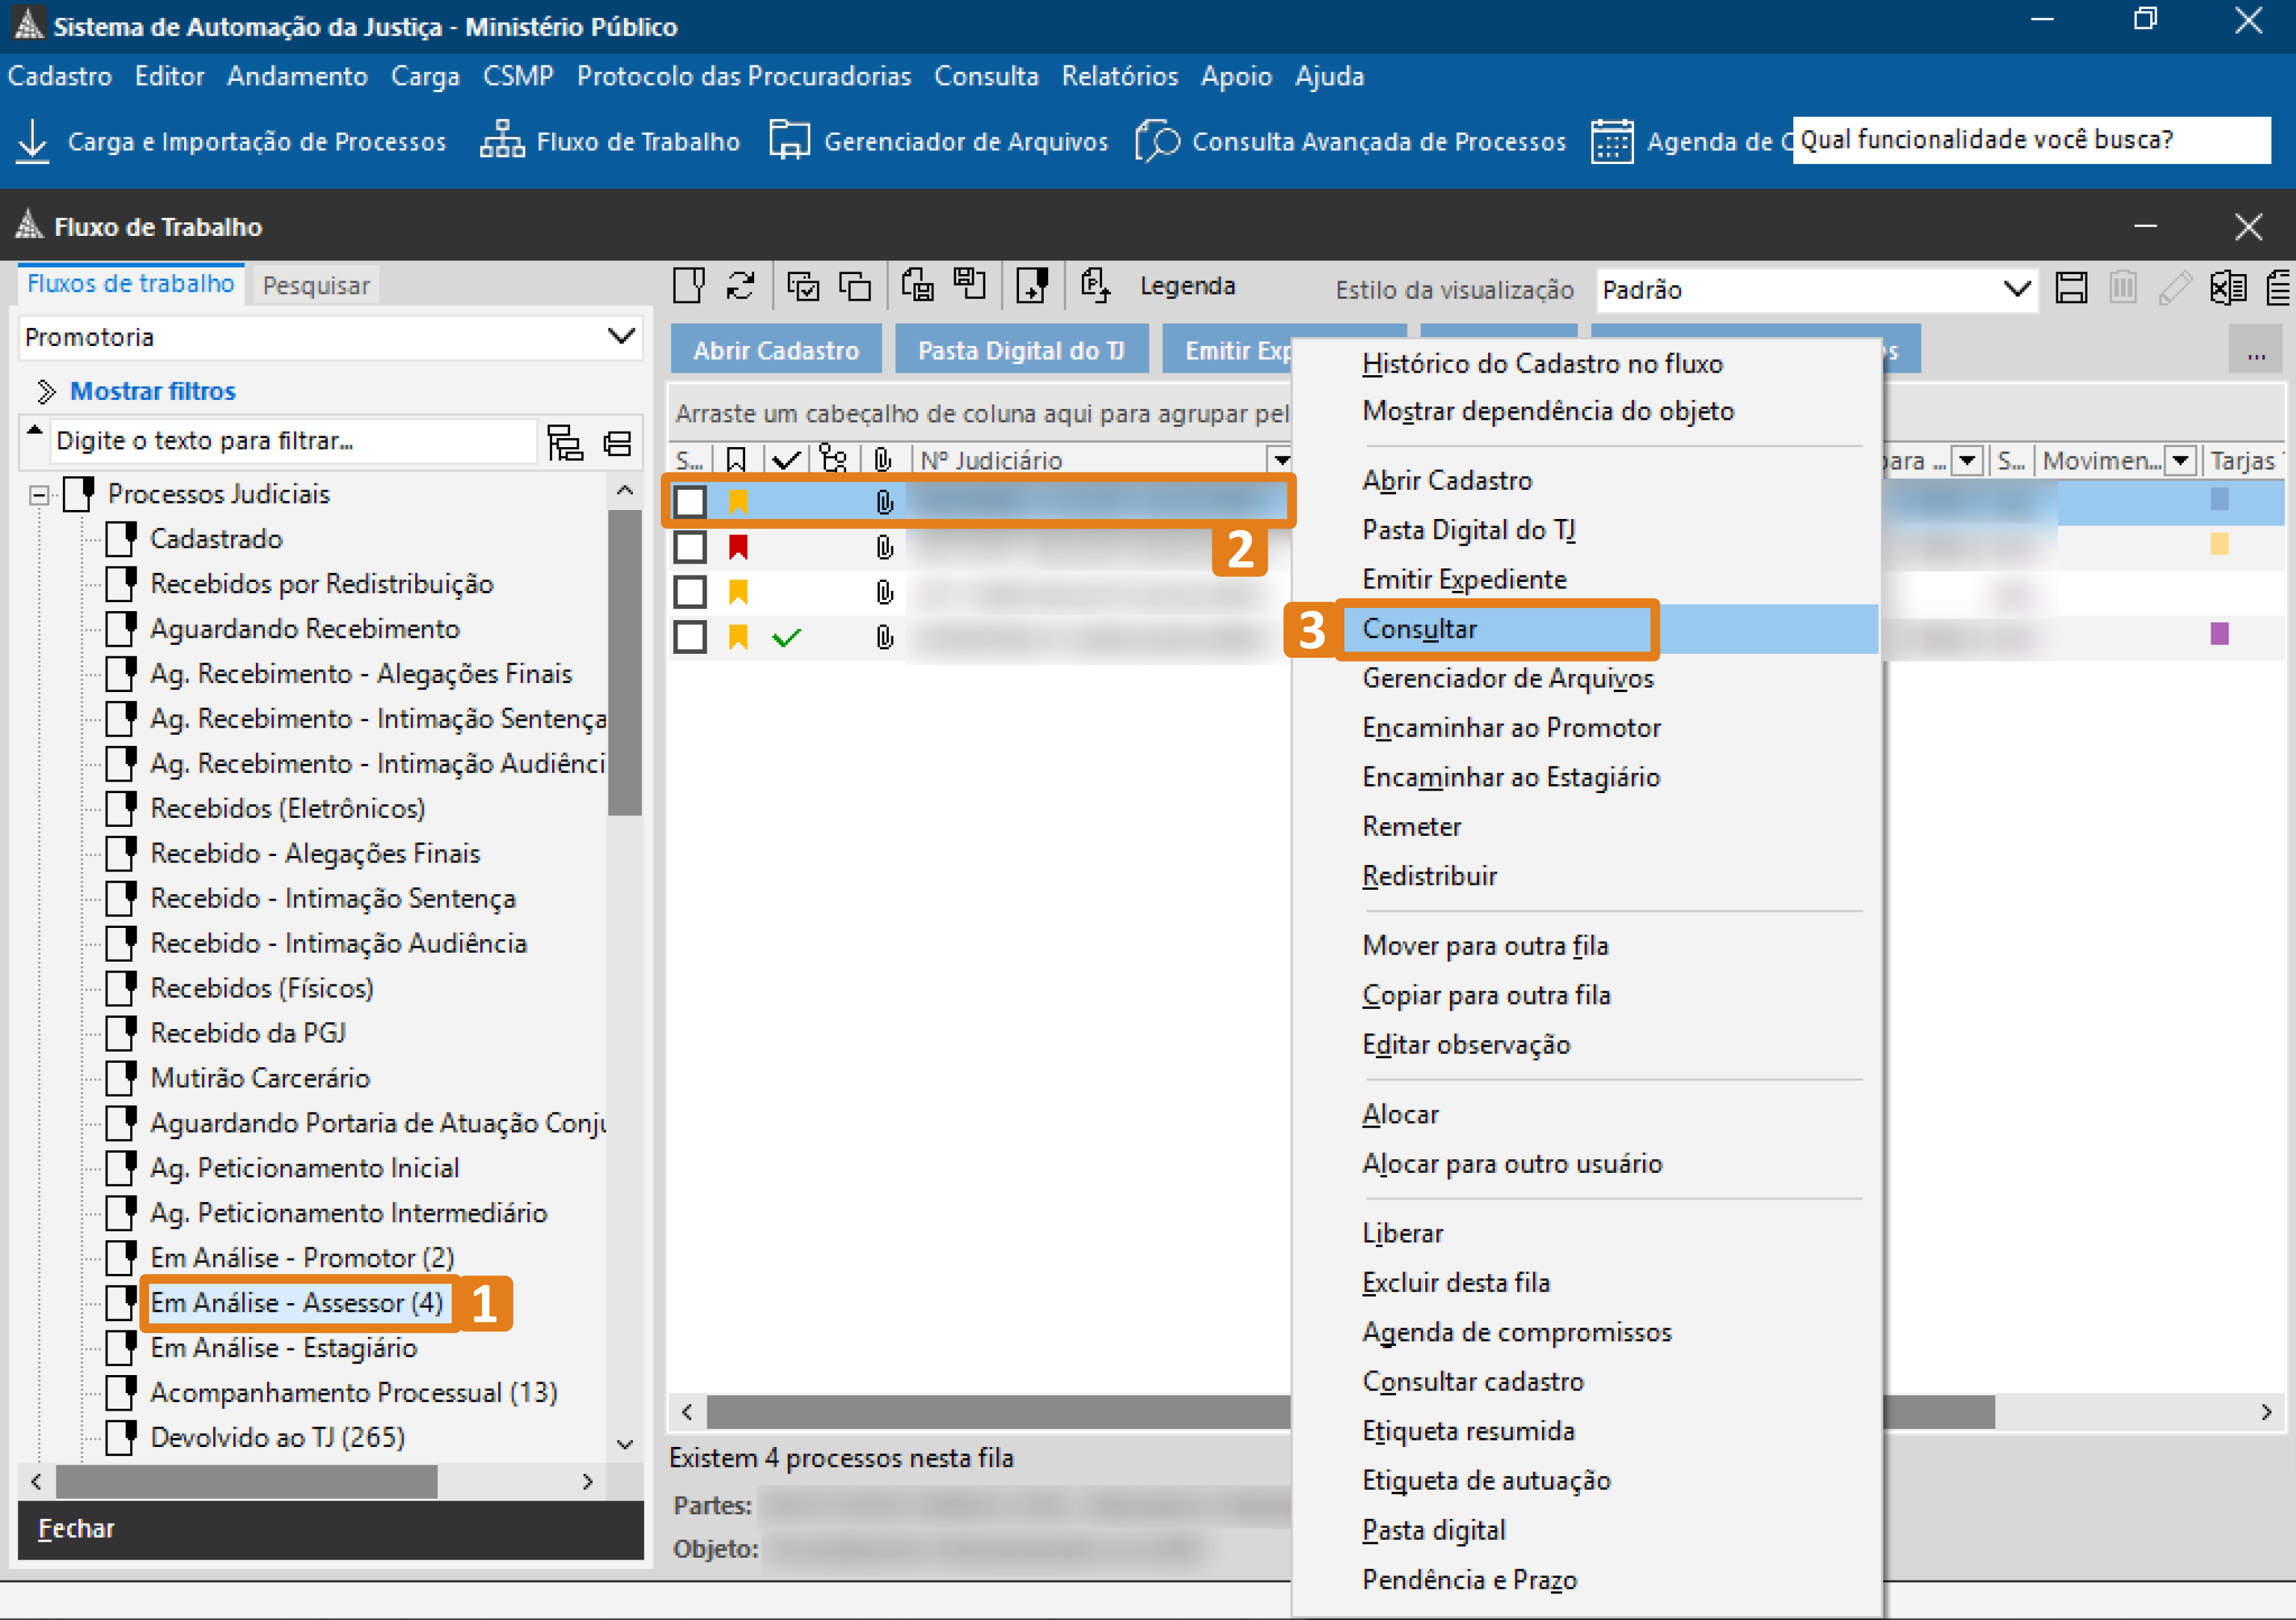Check the first process row checkbox

[x=690, y=501]
